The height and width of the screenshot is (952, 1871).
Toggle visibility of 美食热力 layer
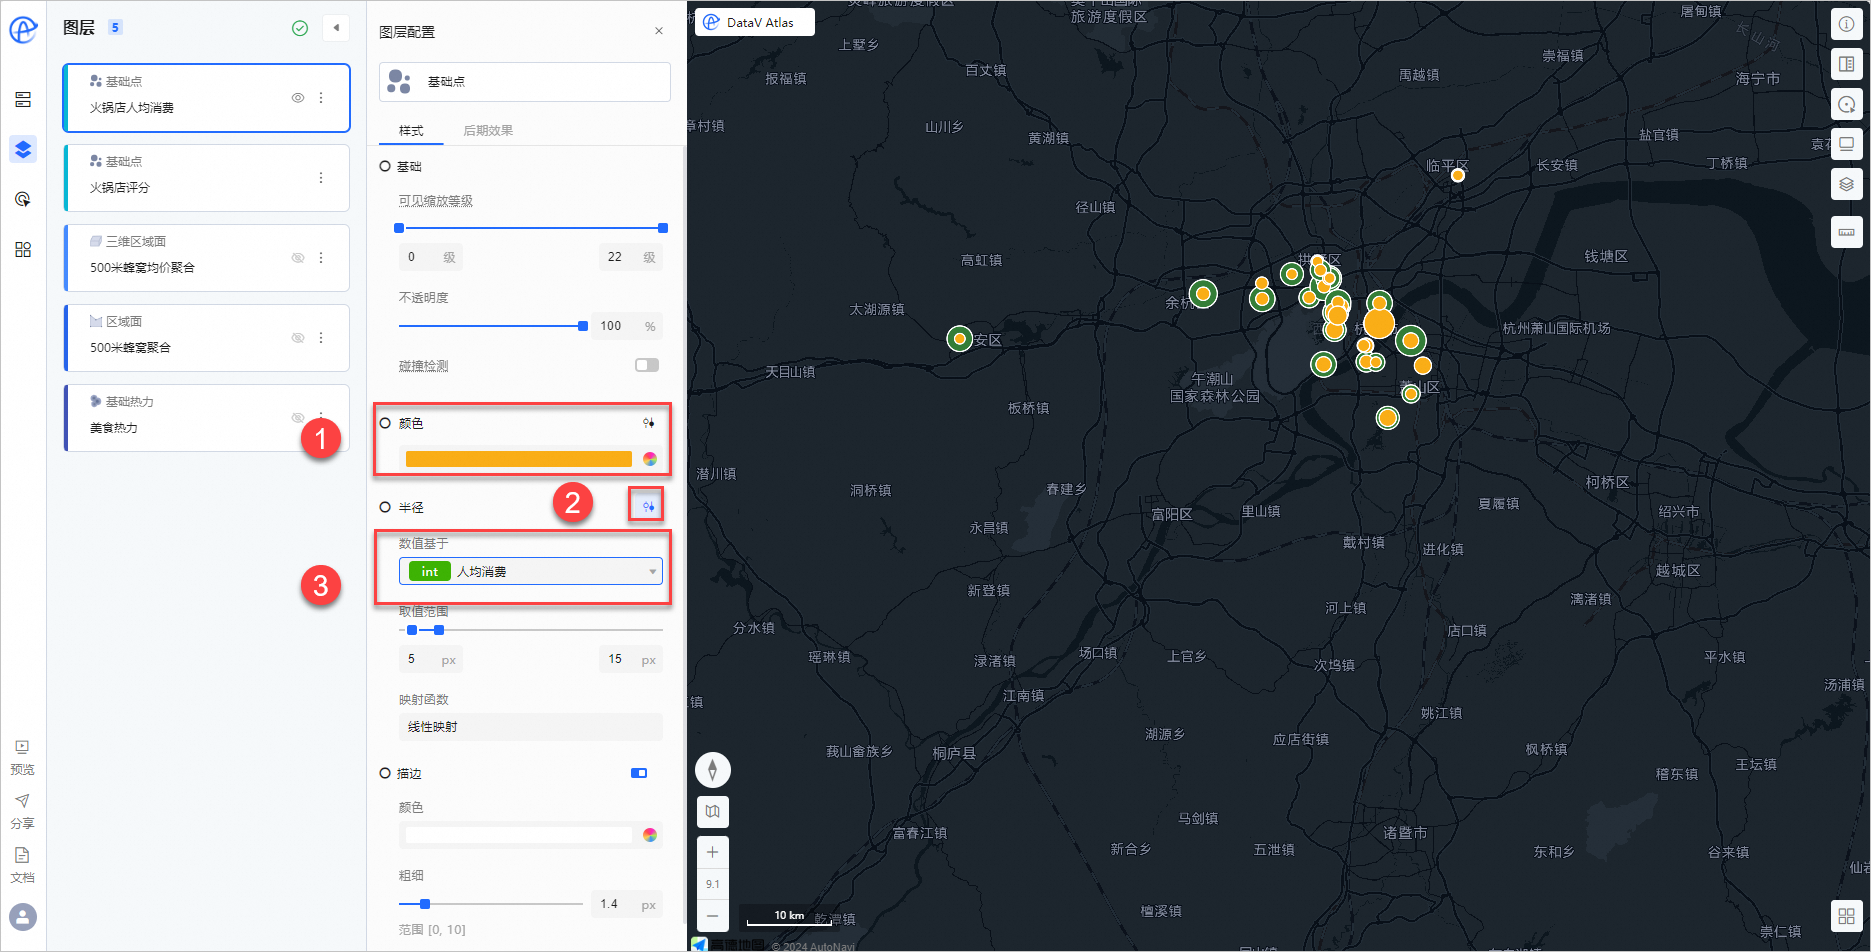tap(298, 418)
